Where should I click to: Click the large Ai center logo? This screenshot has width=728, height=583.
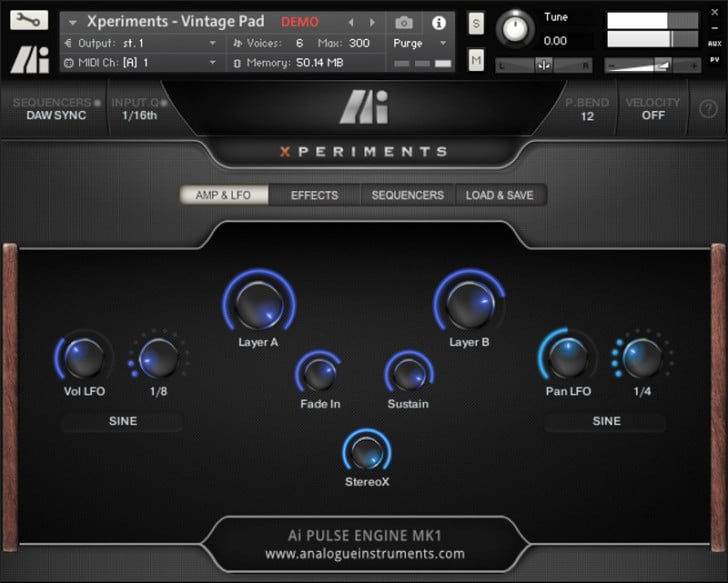364,107
